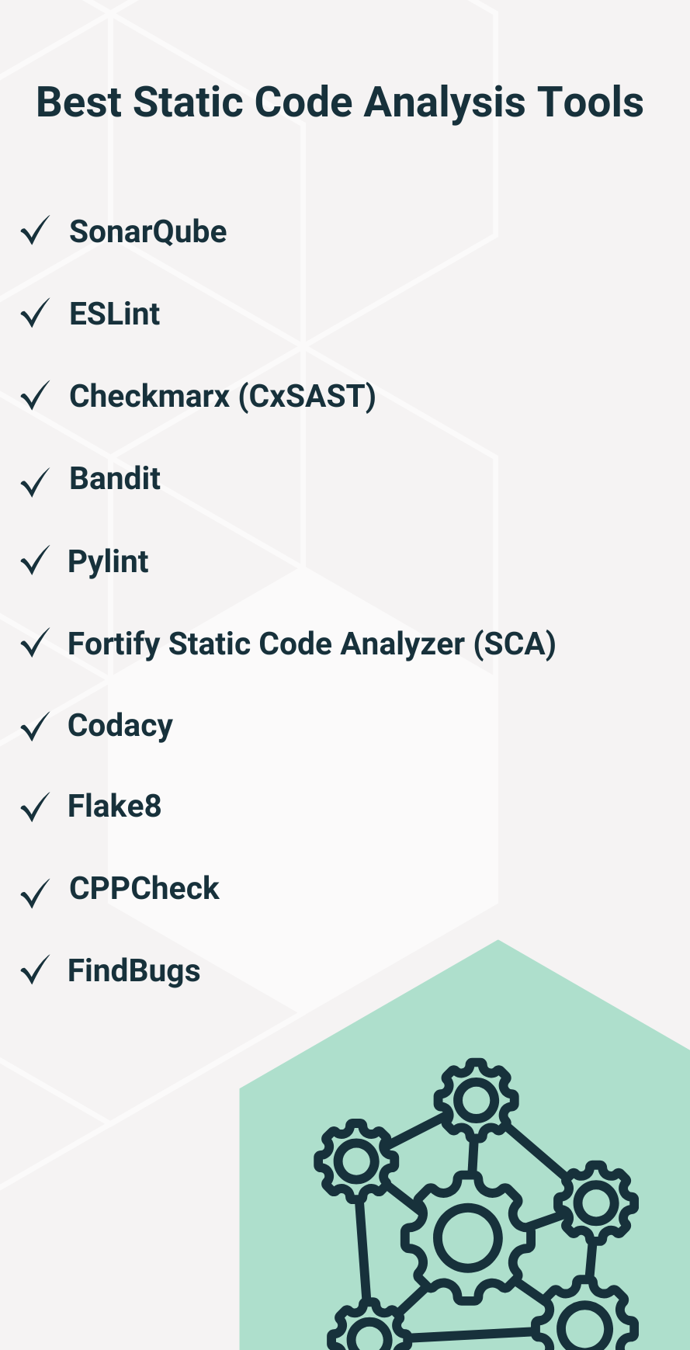Click the checkmark beside FindBugs

point(35,970)
